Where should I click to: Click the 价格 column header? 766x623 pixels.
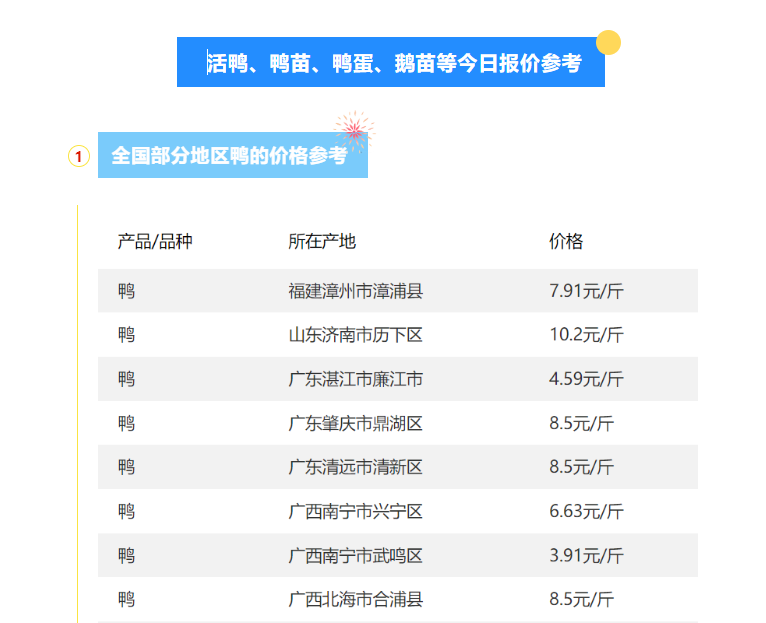[x=566, y=241]
